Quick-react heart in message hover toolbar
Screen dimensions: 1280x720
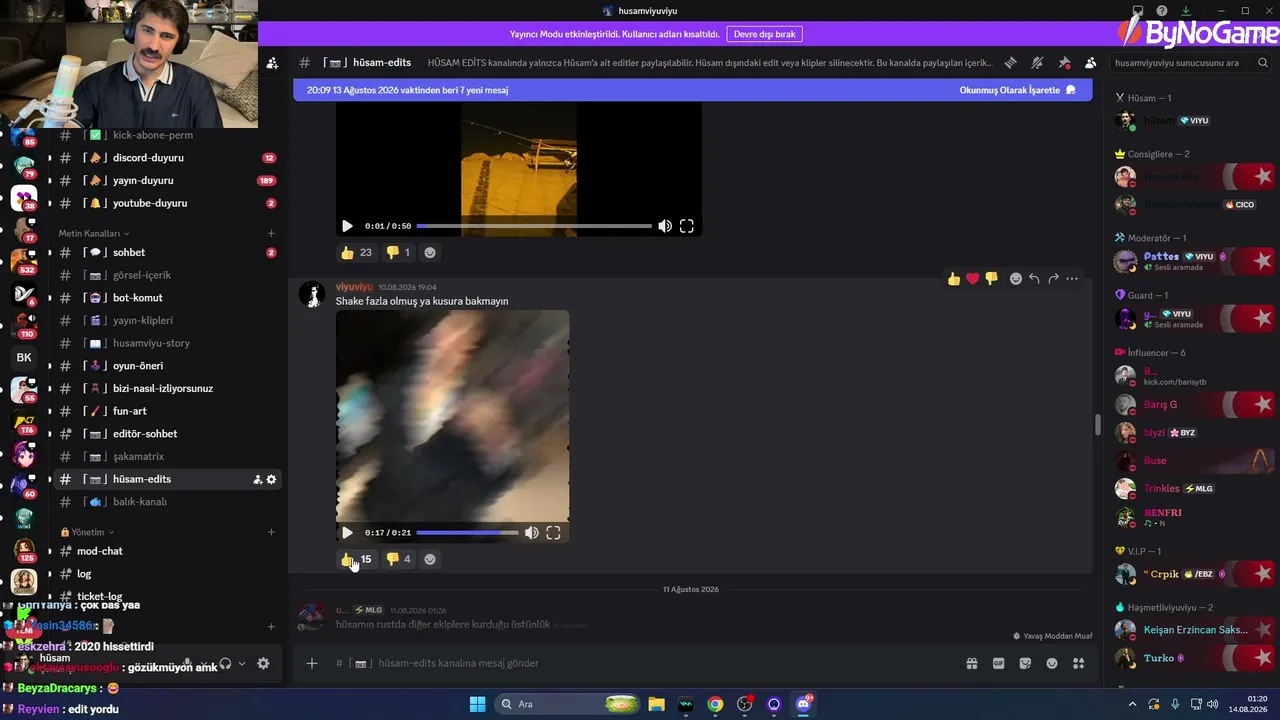click(x=972, y=279)
